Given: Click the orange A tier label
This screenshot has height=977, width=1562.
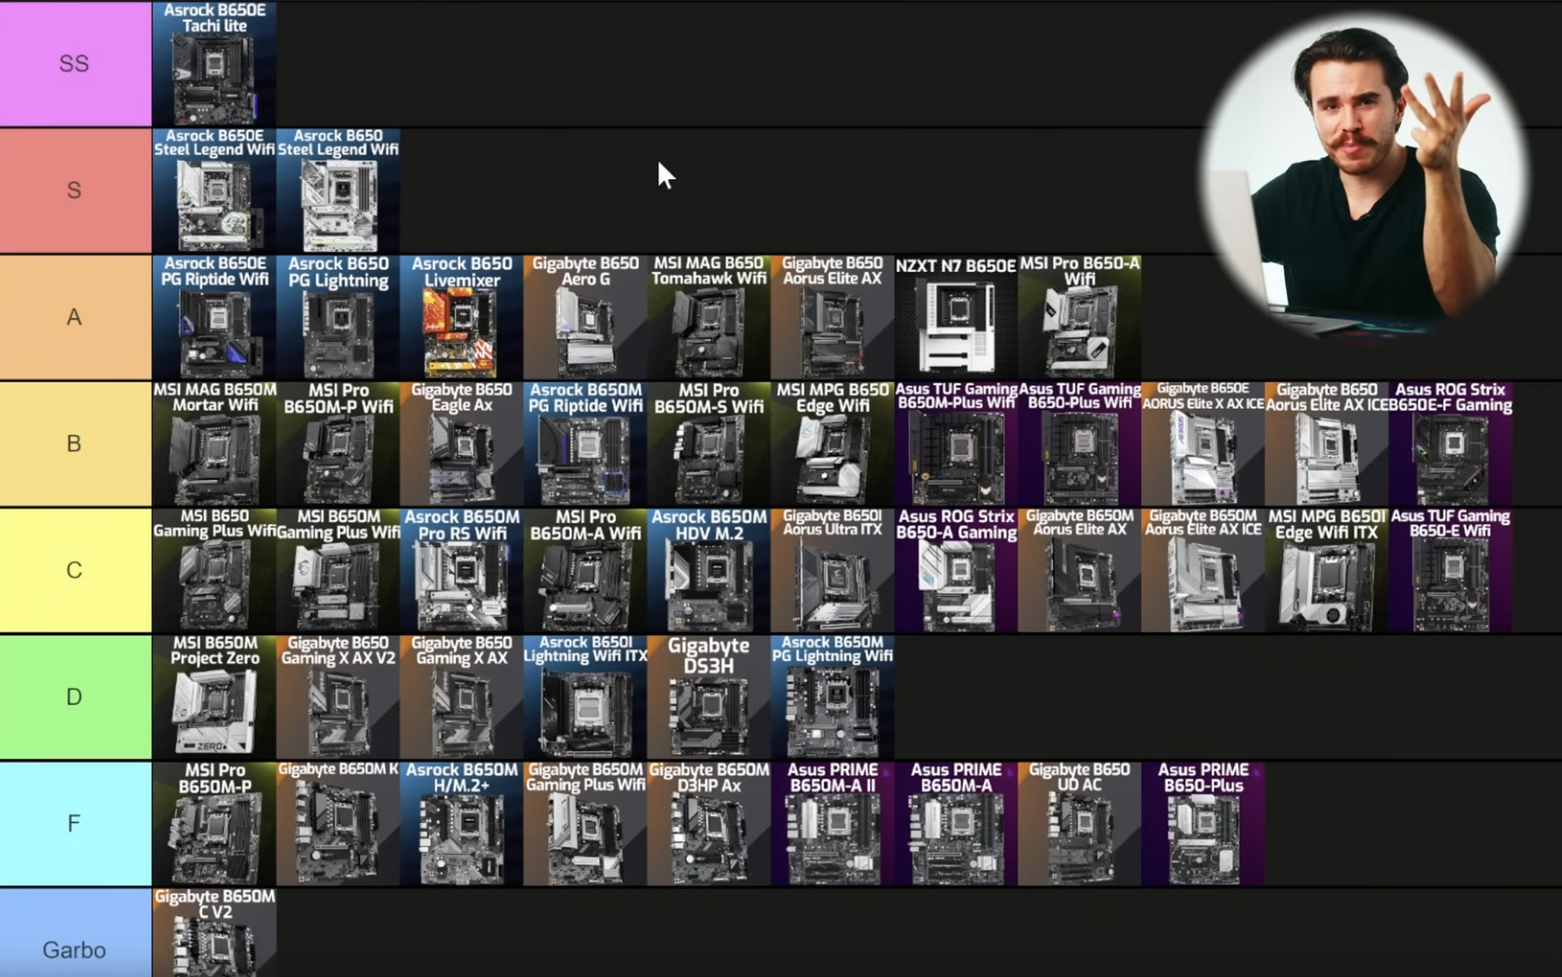Looking at the screenshot, I should (75, 317).
